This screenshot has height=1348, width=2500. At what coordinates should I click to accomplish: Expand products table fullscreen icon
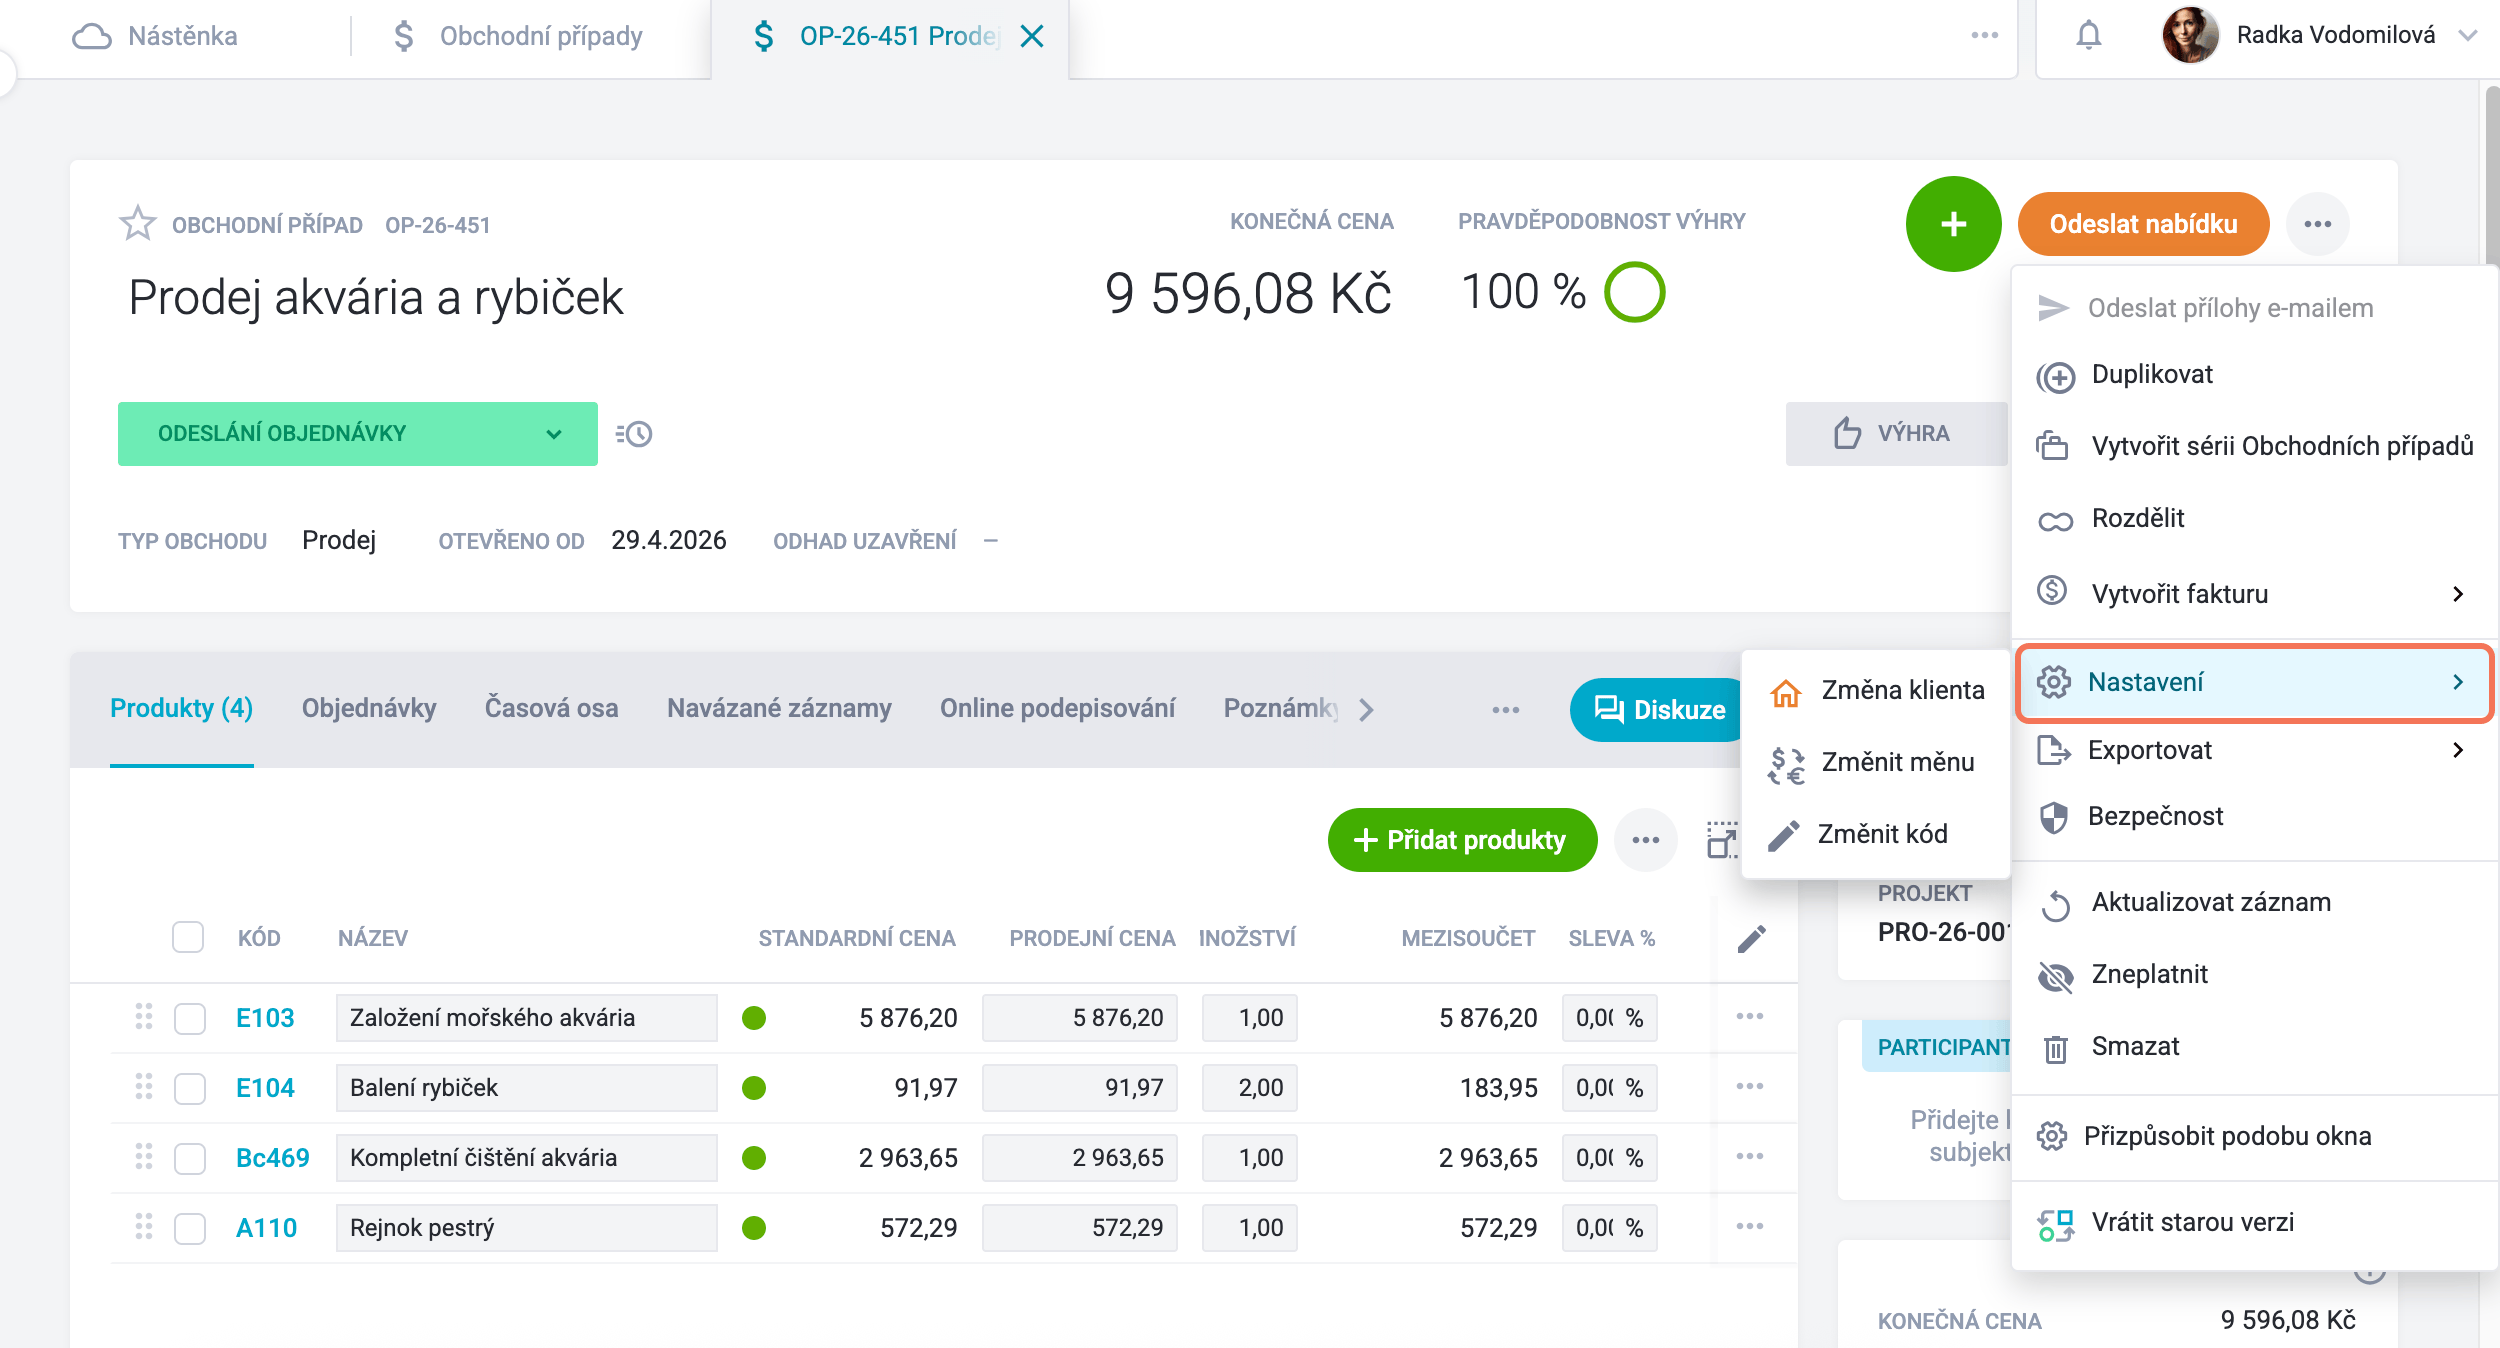point(1721,840)
